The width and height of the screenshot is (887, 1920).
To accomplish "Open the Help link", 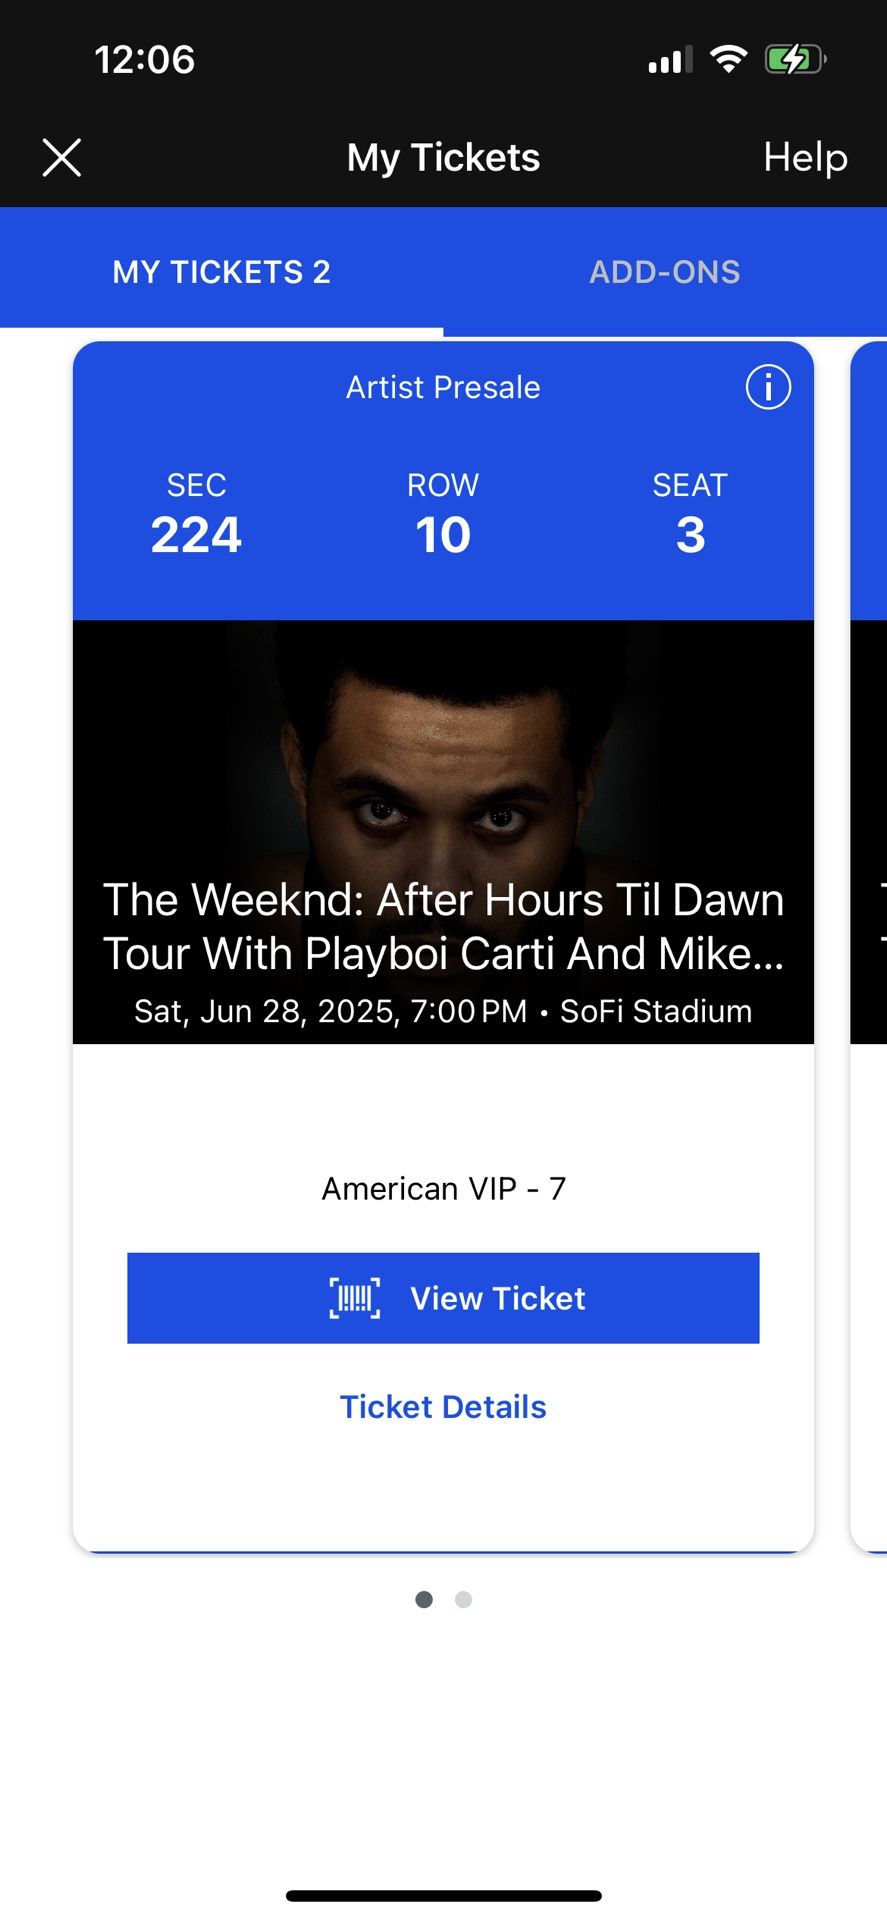I will (x=805, y=158).
